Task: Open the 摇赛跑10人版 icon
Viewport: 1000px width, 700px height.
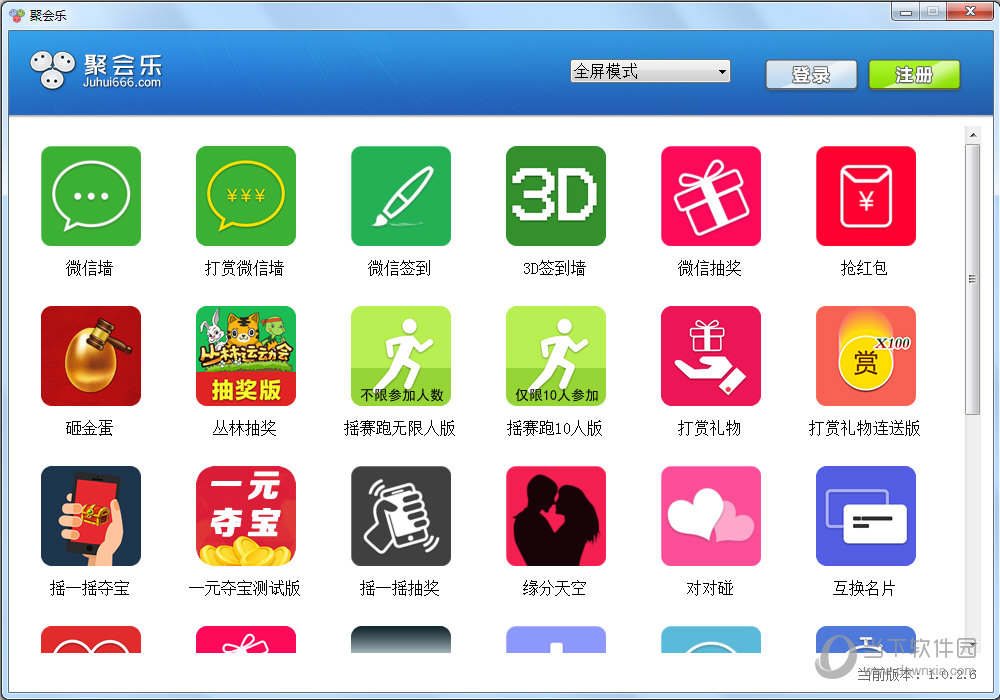Action: pyautogui.click(x=556, y=356)
